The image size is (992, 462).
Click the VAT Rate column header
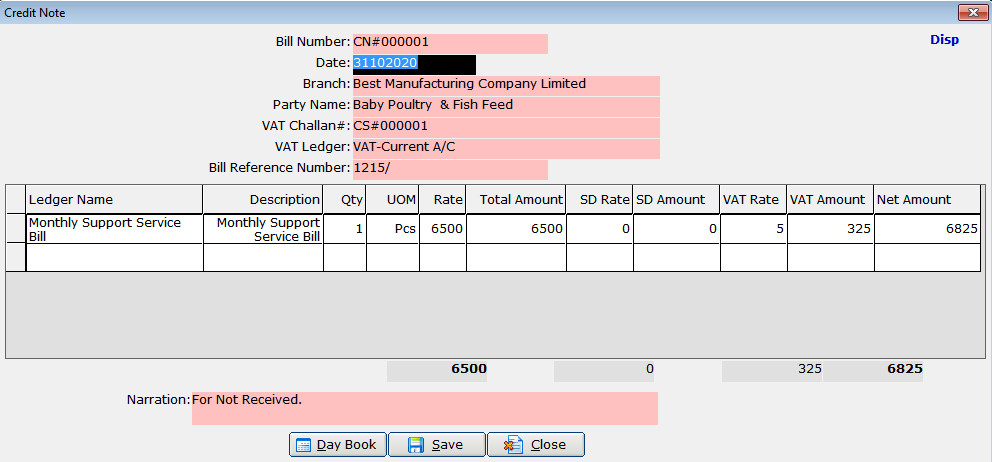(753, 200)
